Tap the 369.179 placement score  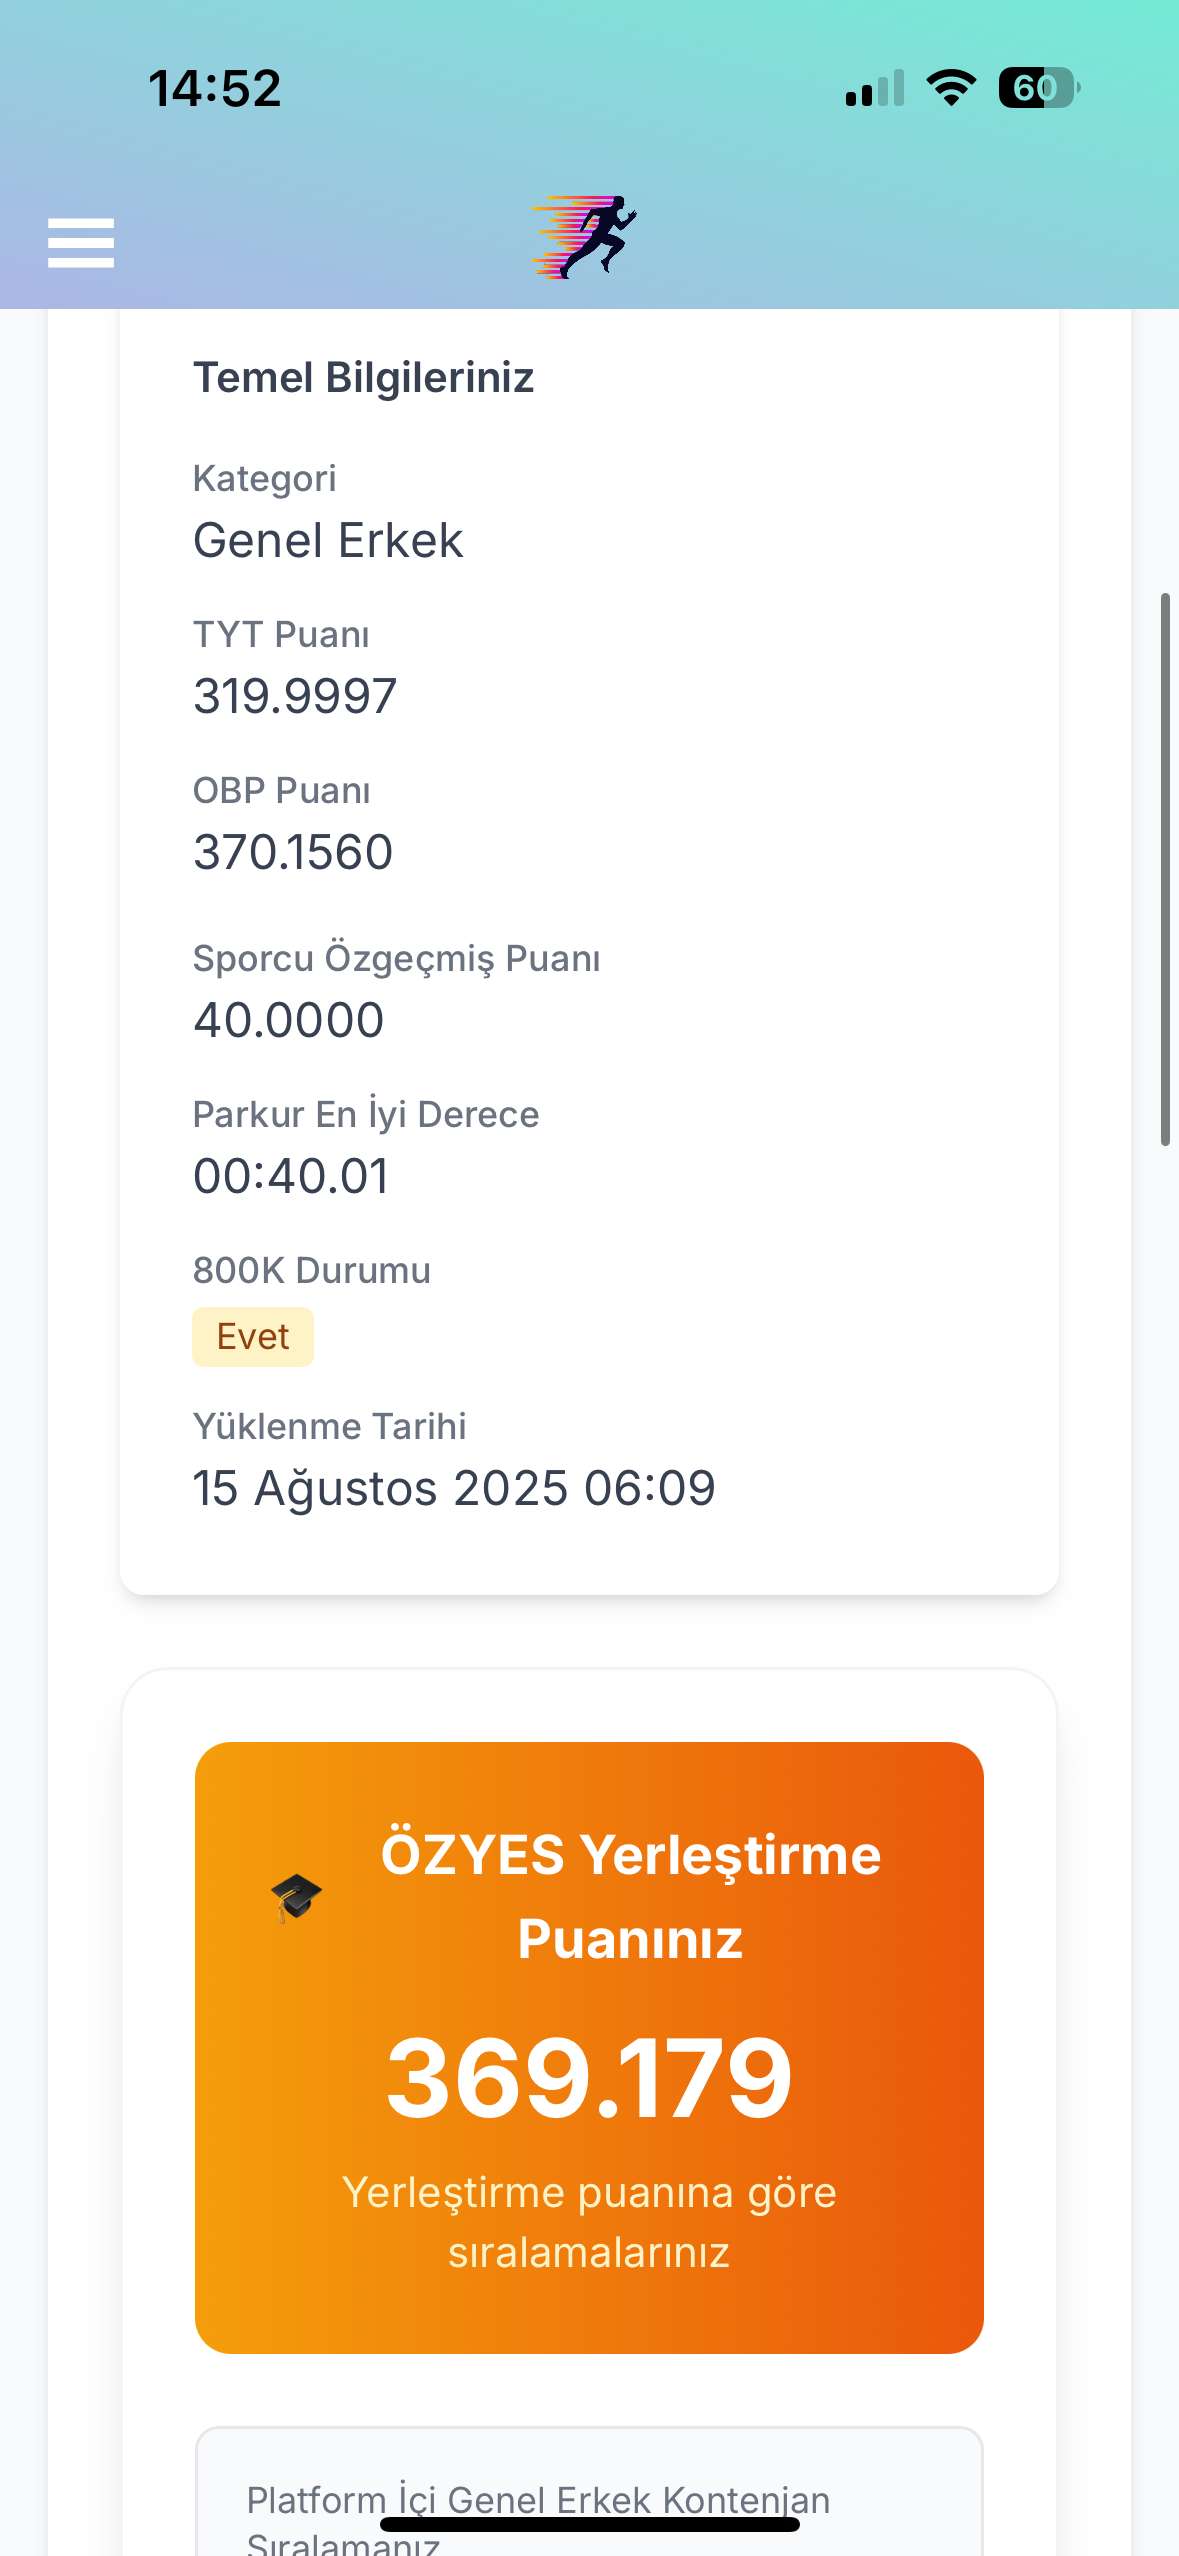pyautogui.click(x=589, y=2079)
